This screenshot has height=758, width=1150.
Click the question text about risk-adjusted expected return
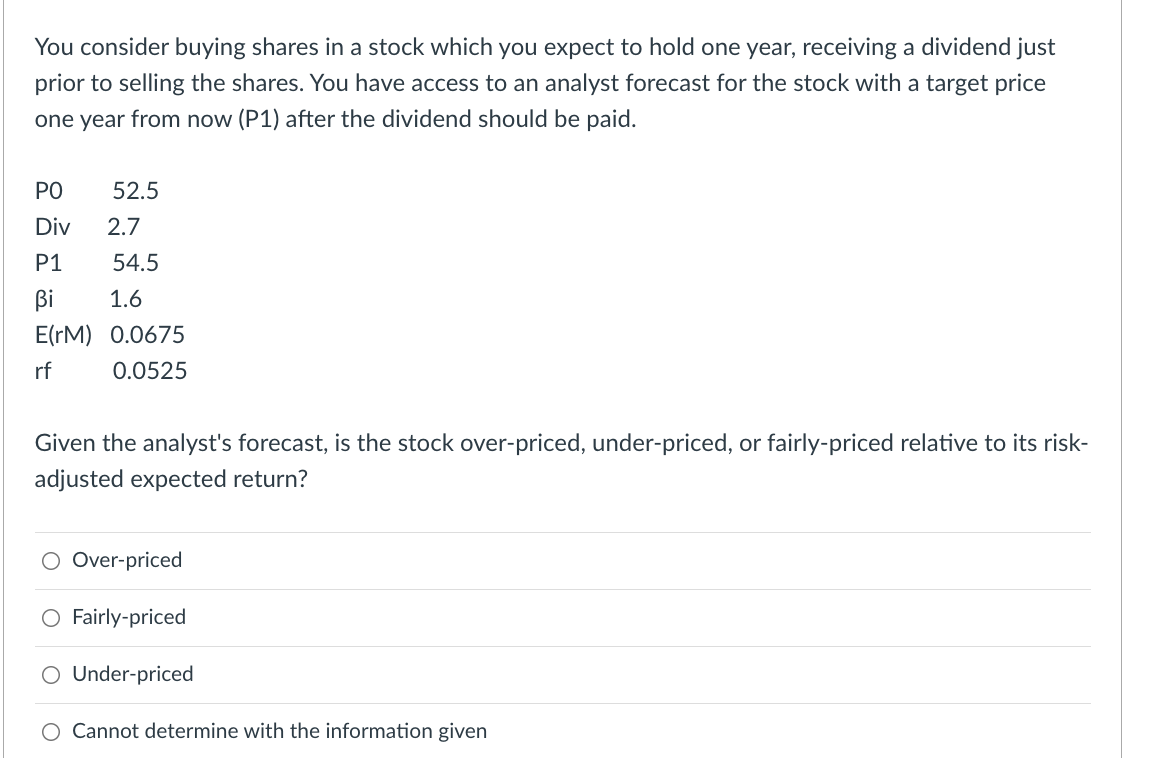560,460
